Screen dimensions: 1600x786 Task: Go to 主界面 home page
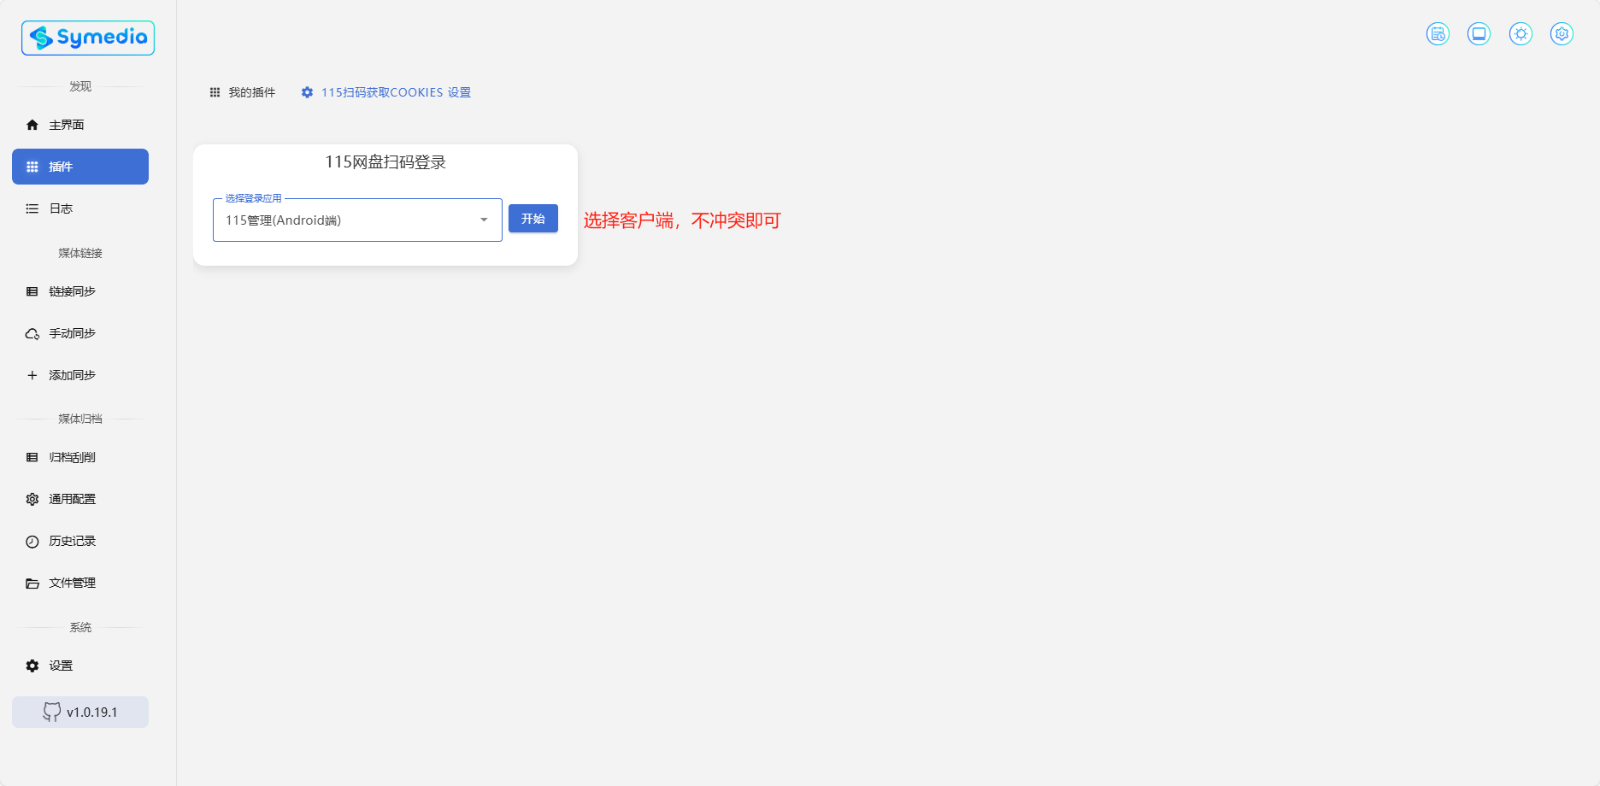(x=80, y=125)
